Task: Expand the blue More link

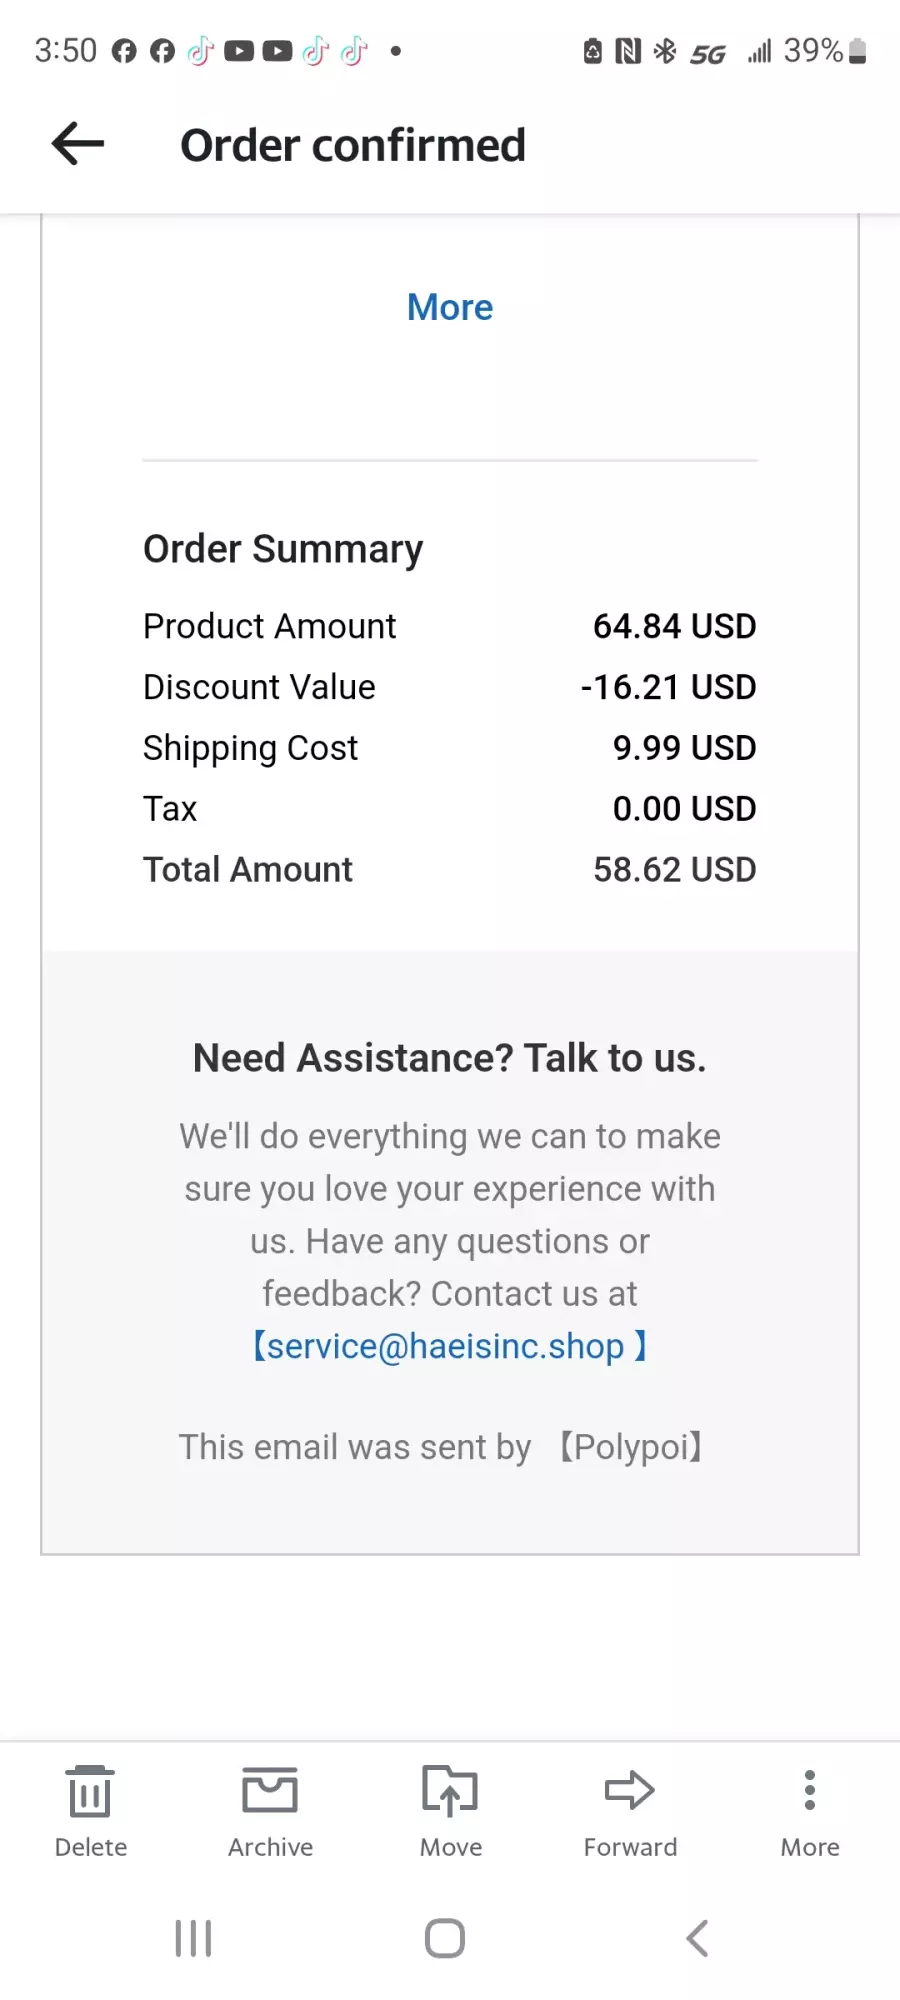Action: (x=450, y=307)
